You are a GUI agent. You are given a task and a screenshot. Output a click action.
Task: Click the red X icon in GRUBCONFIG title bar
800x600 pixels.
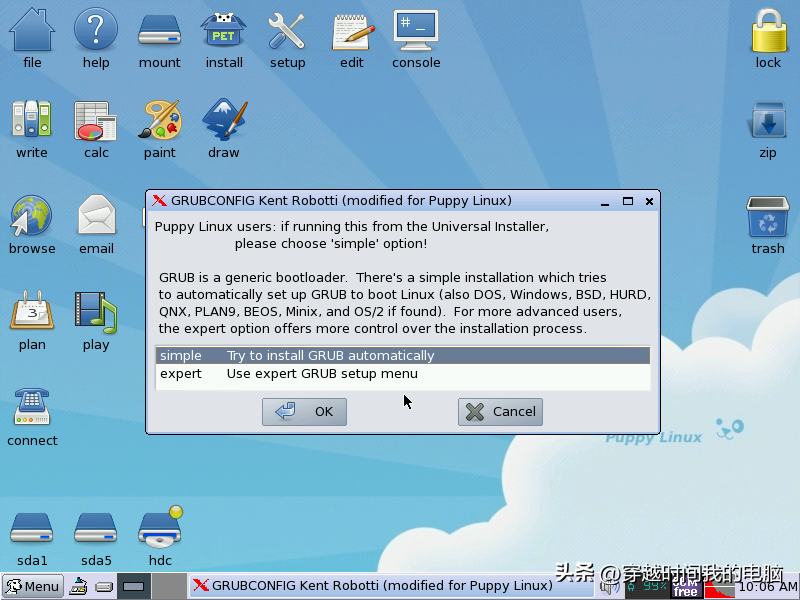159,201
